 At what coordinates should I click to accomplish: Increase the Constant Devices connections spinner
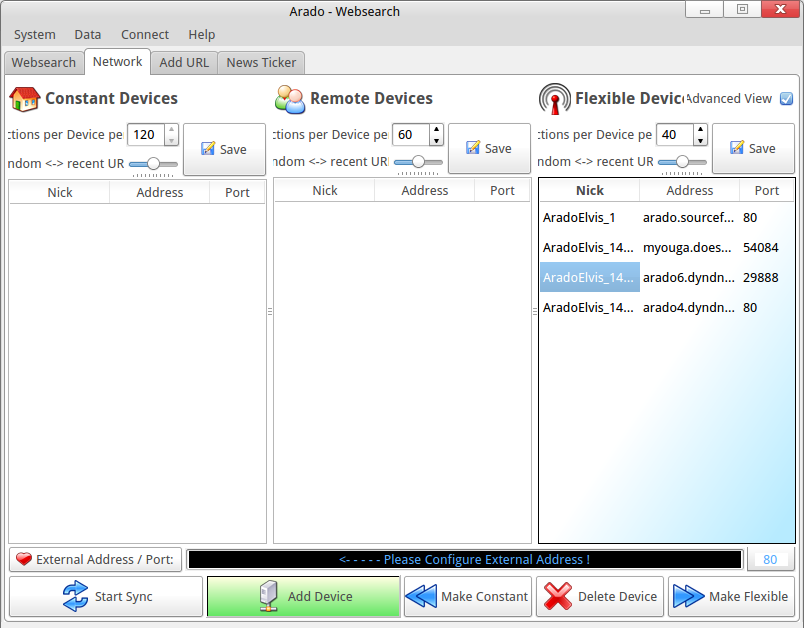click(172, 129)
